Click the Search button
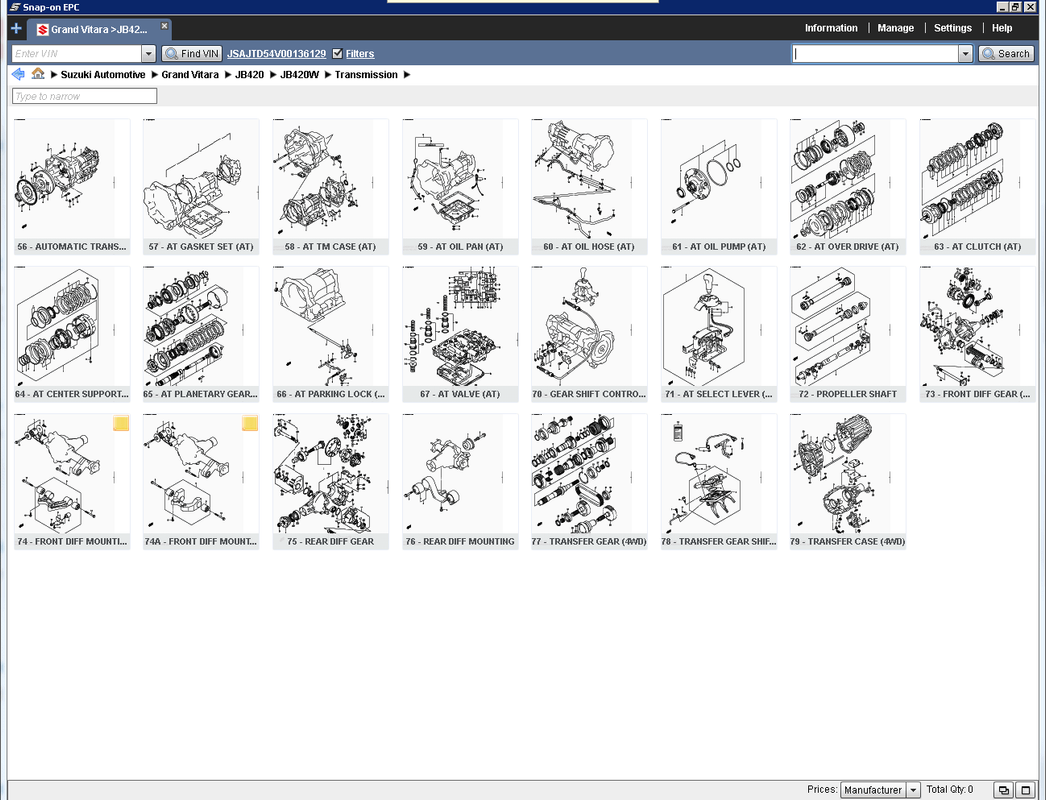Image resolution: width=1046 pixels, height=800 pixels. pyautogui.click(x=1006, y=53)
